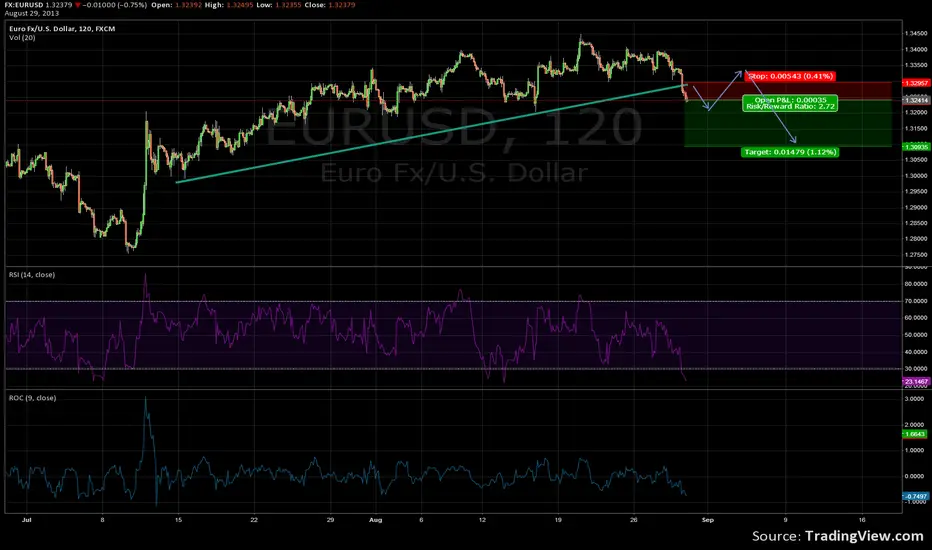Click the August 29, 2013 date
The image size is (932, 550).
tap(32, 13)
